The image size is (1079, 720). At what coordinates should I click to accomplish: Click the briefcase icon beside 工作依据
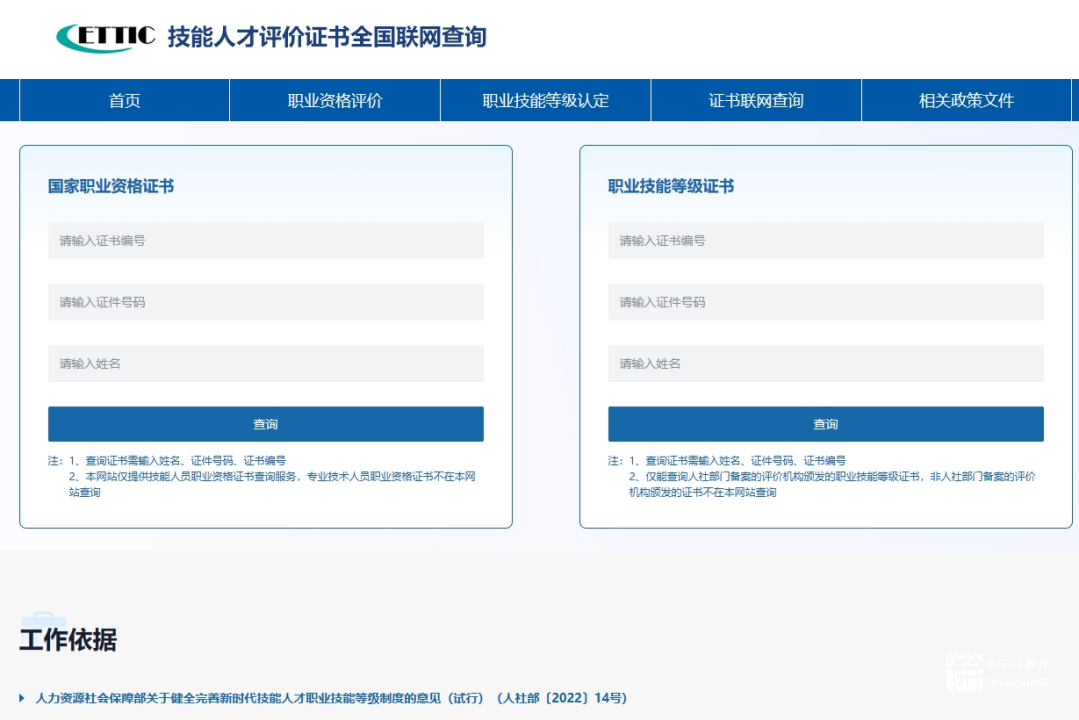[42, 622]
